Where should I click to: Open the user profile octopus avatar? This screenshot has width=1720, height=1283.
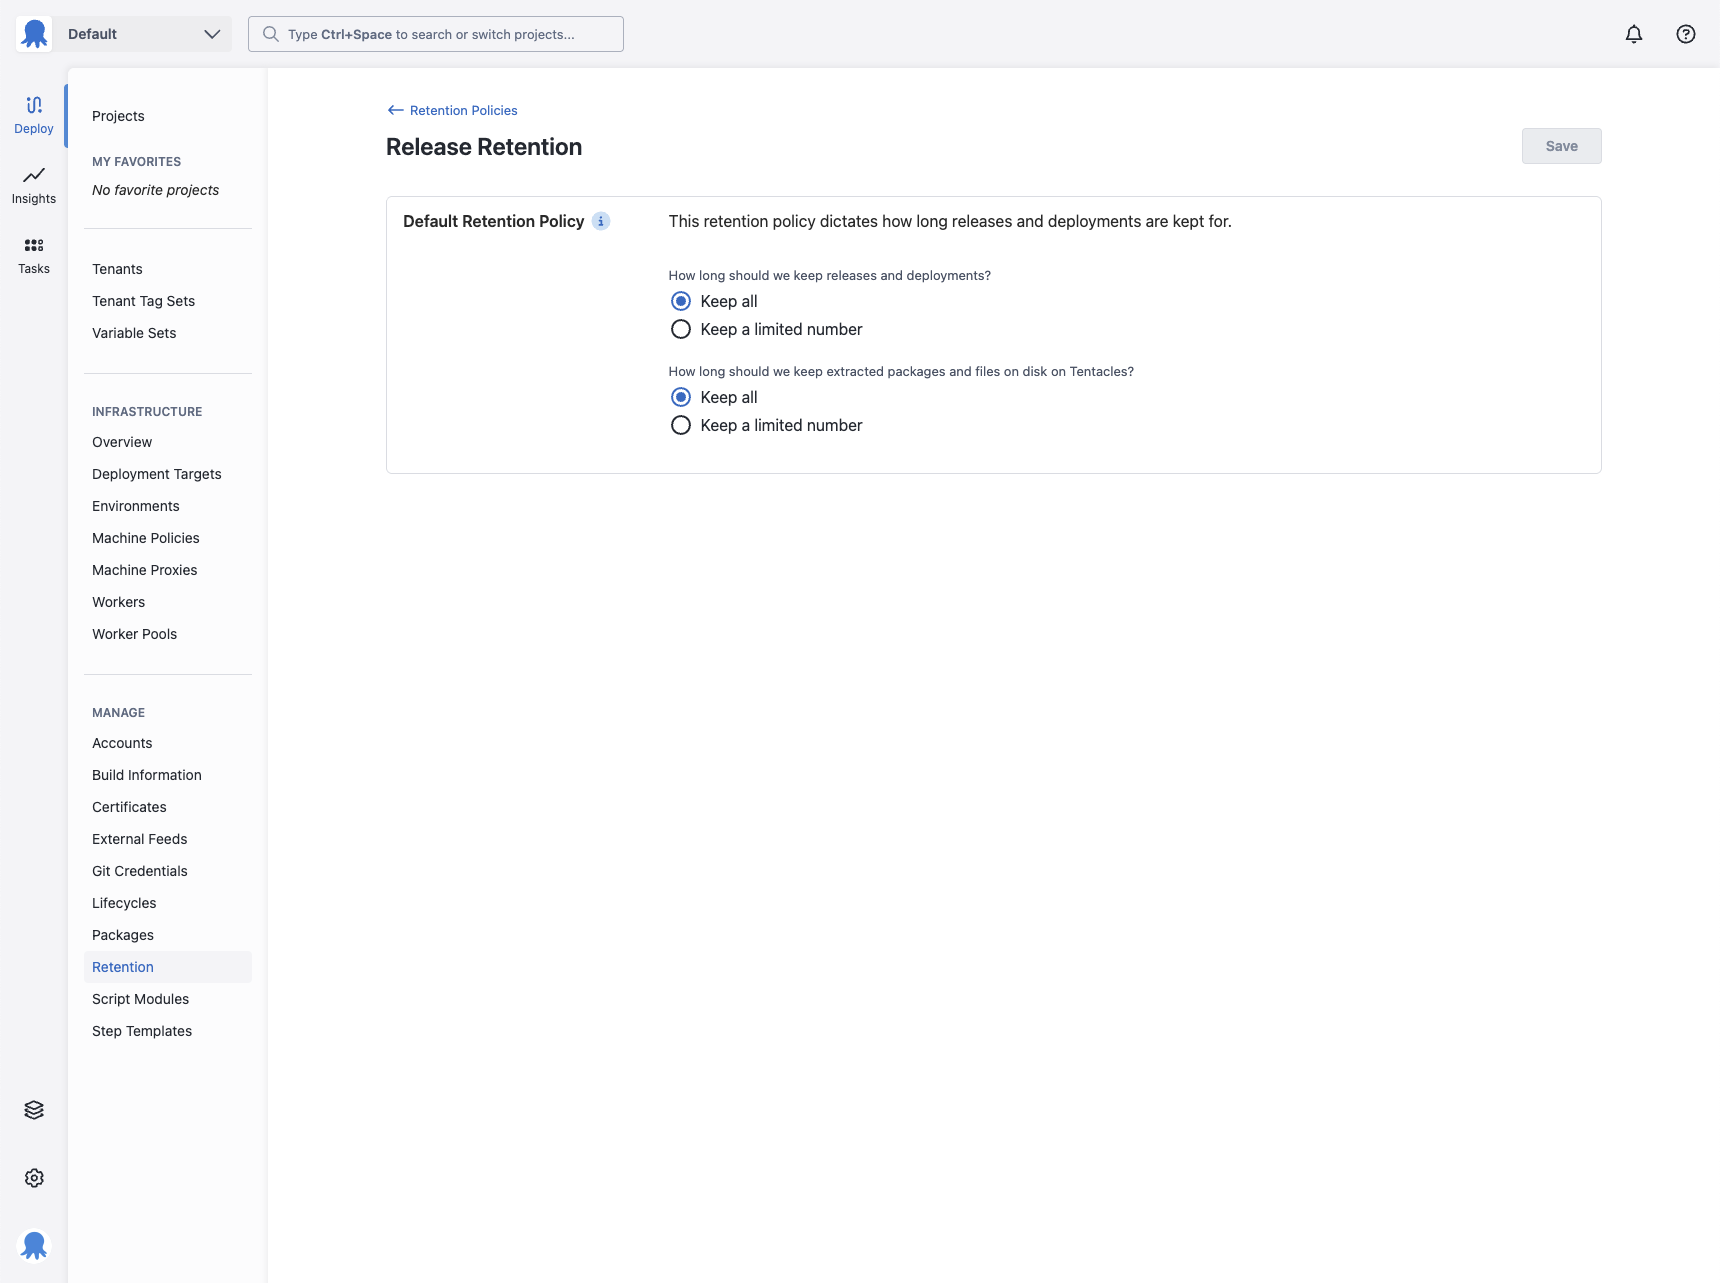point(34,1244)
